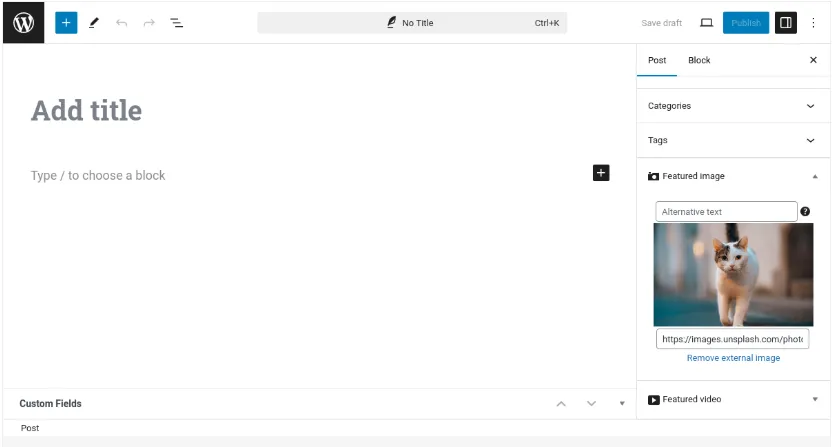This screenshot has width=839, height=447.
Task: Click the alternative text help icon
Action: pyautogui.click(x=805, y=211)
